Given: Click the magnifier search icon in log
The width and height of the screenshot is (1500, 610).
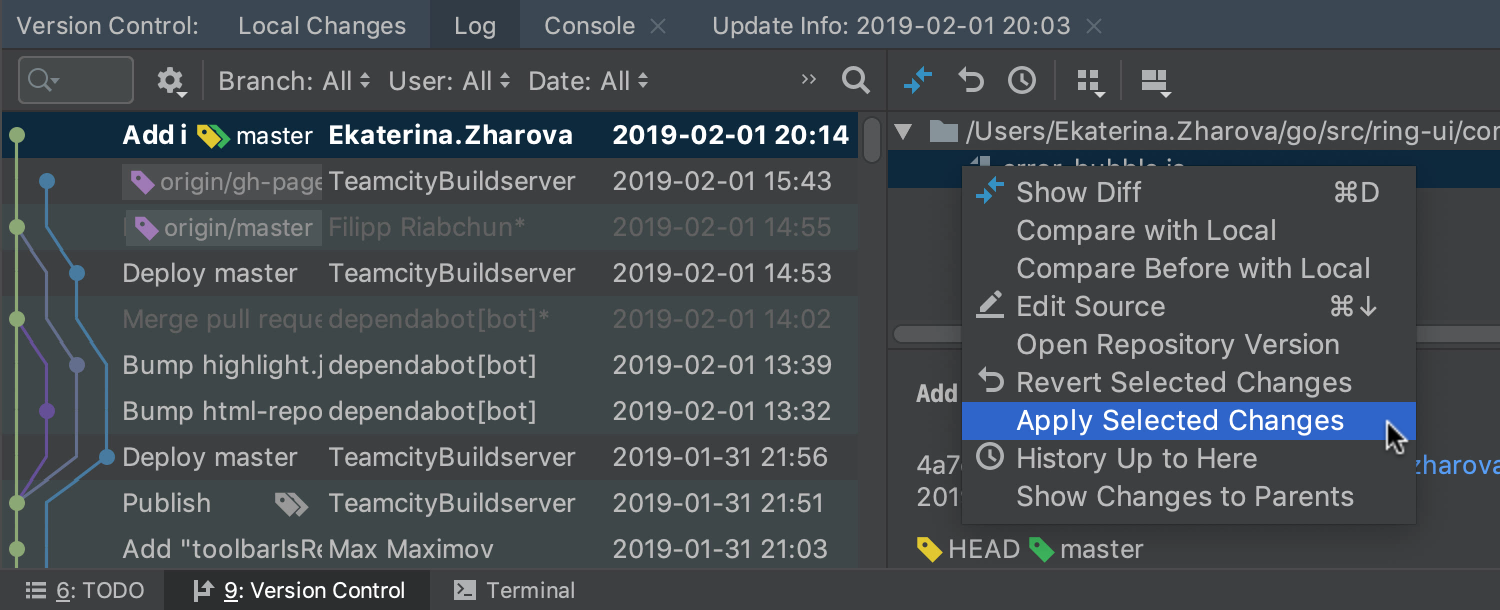Looking at the screenshot, I should pos(855,80).
